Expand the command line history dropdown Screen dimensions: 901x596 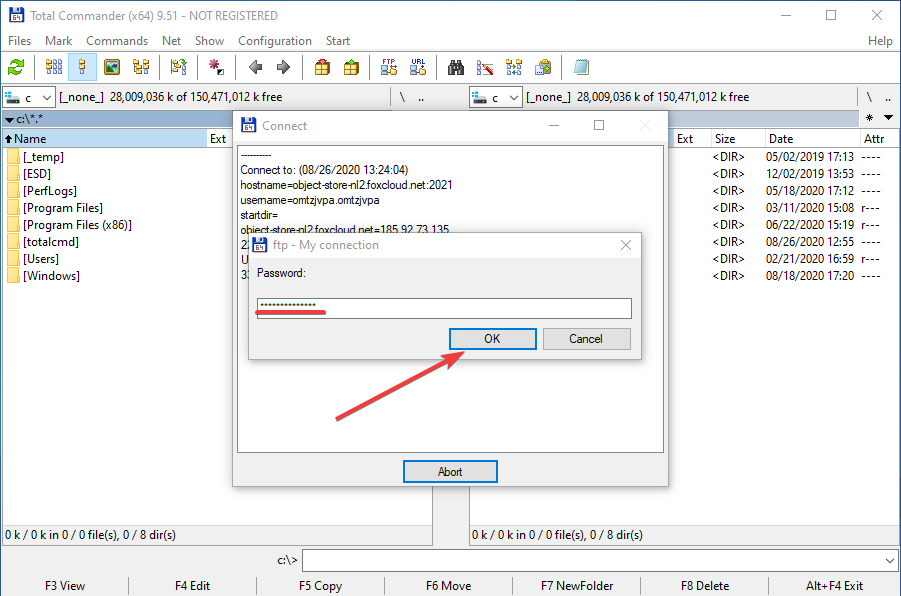tap(890, 561)
